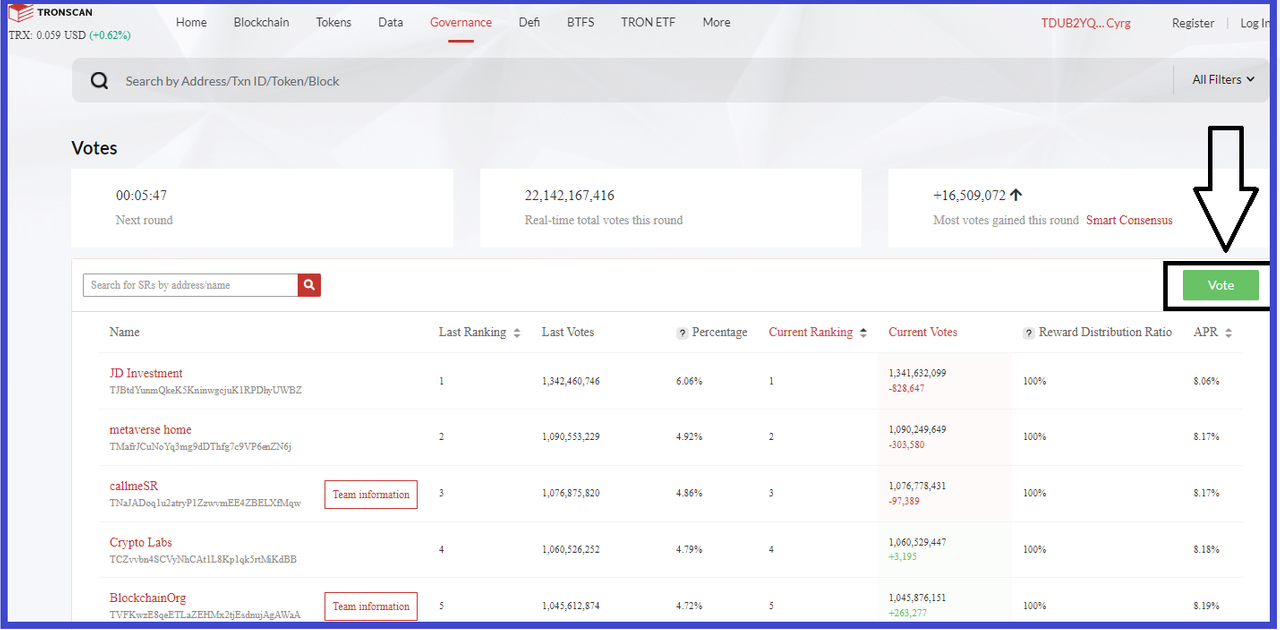The width and height of the screenshot is (1280, 630).
Task: Expand the More menu
Action: click(x=716, y=22)
